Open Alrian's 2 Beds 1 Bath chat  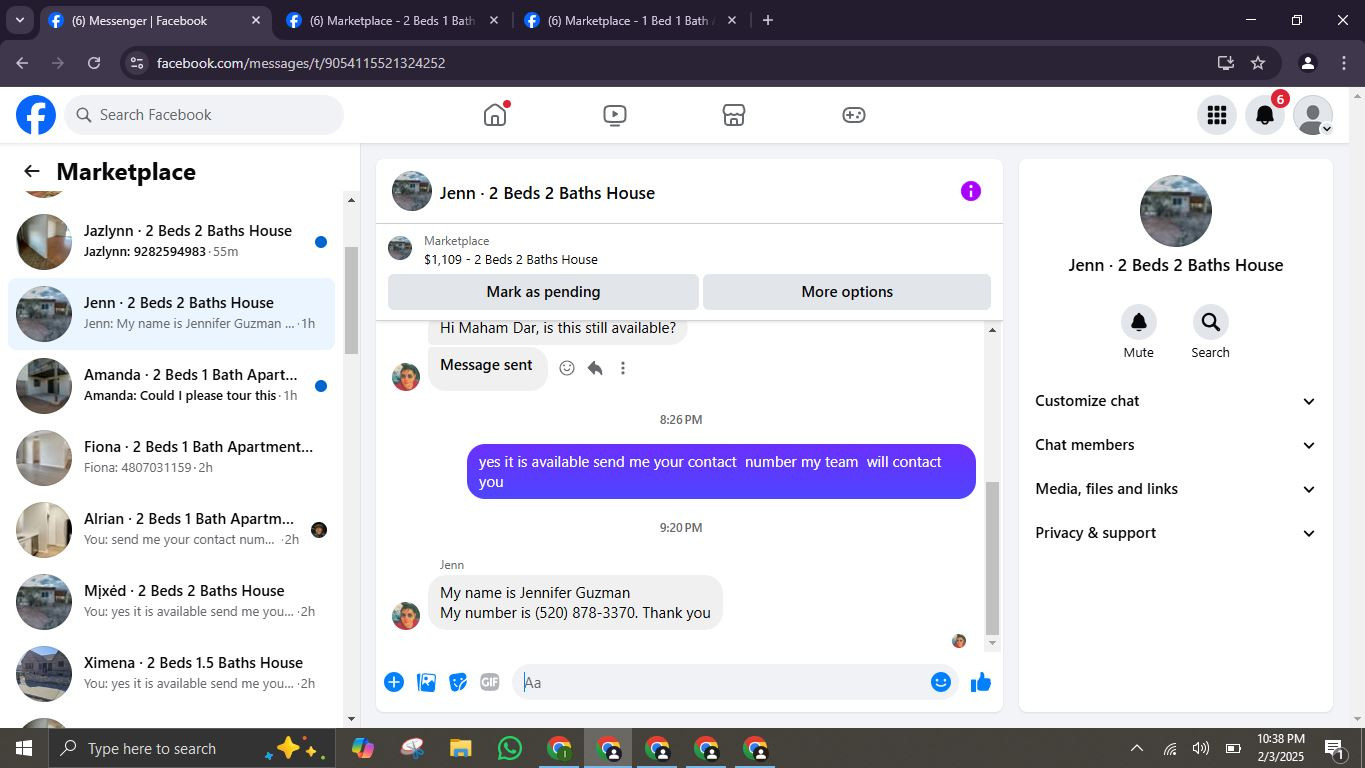171,529
